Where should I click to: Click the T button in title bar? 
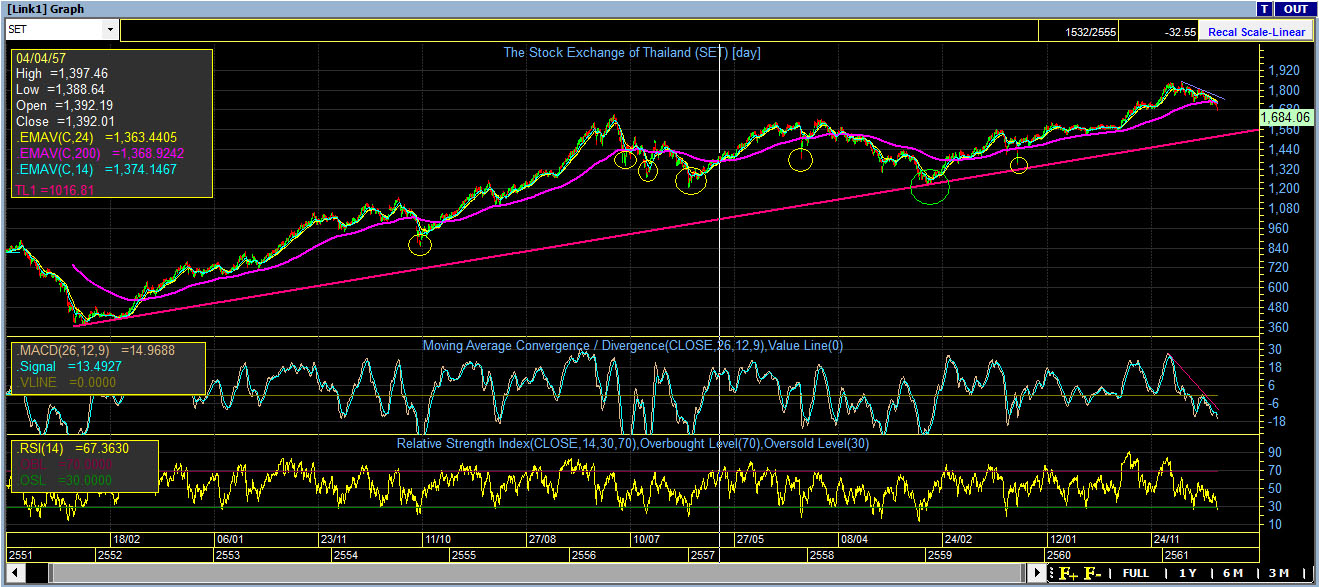tap(1265, 9)
